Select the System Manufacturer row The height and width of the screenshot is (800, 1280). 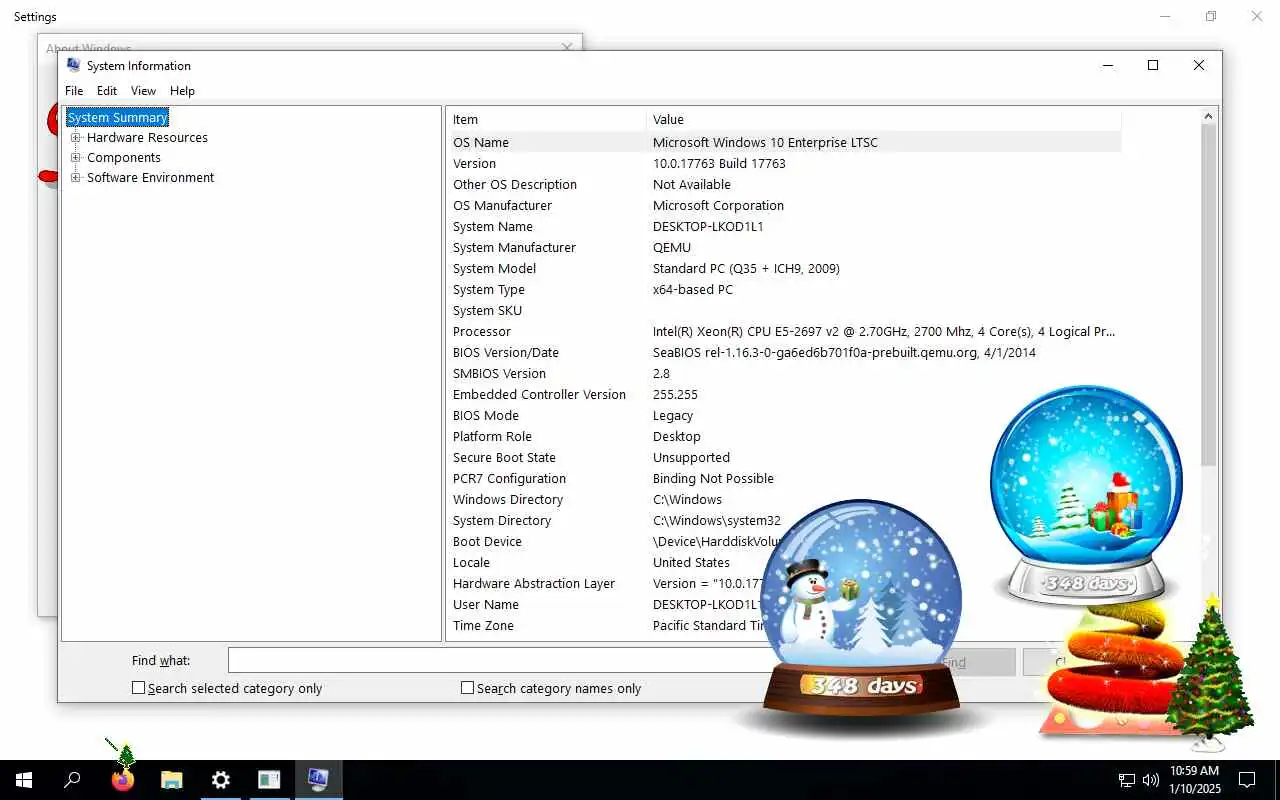(x=784, y=248)
